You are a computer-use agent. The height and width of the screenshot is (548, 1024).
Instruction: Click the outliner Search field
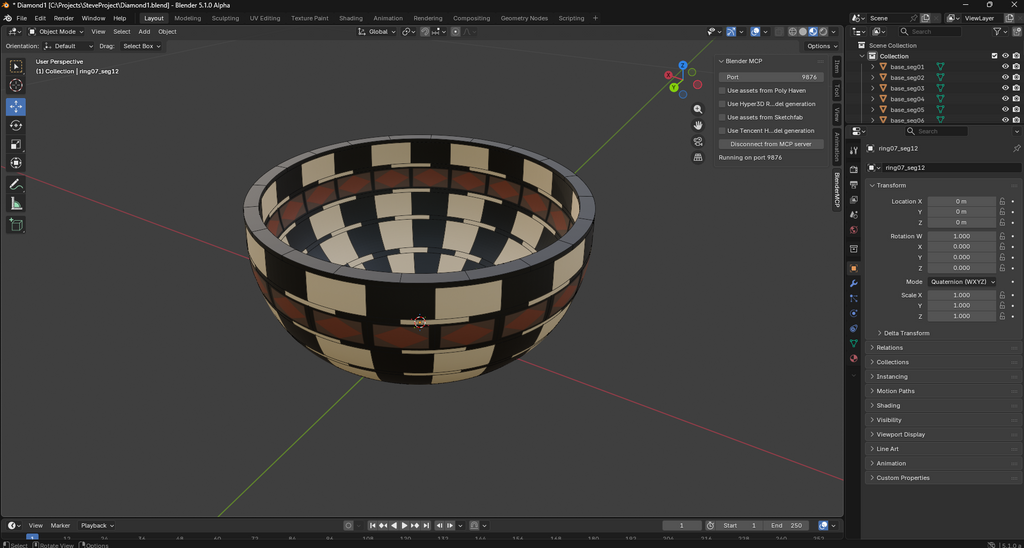(930, 31)
